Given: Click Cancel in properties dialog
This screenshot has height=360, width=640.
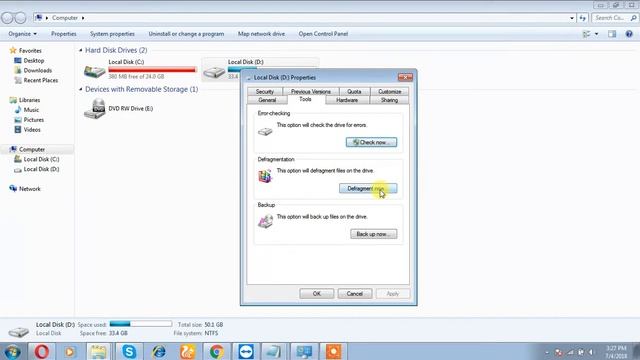Looking at the screenshot, I should 354,293.
